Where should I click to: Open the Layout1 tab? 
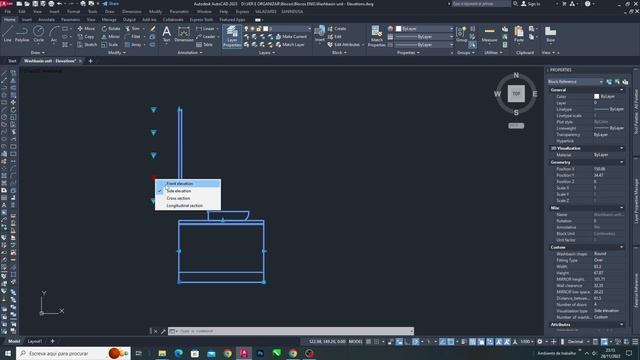click(x=35, y=341)
